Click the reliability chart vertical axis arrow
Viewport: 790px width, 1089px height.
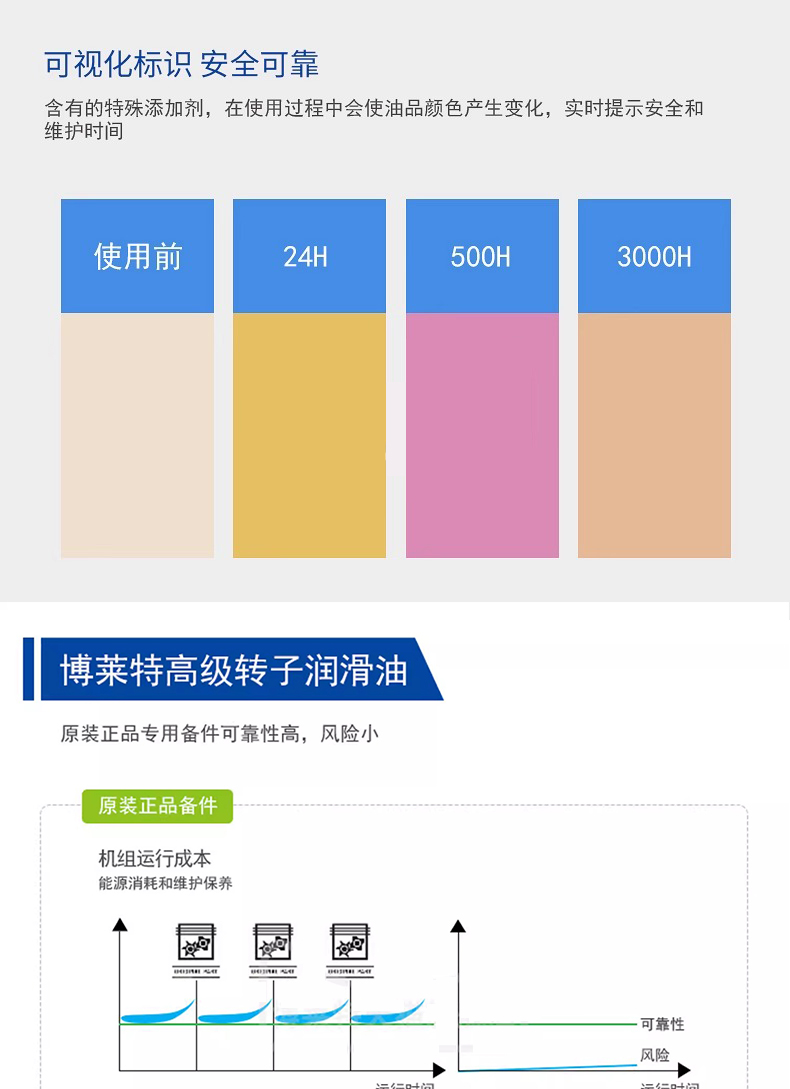[458, 926]
